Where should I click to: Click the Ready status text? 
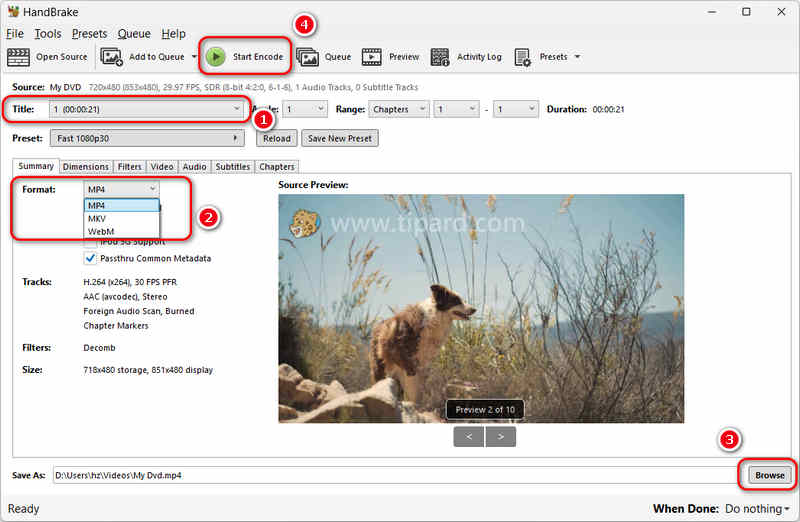[x=23, y=509]
